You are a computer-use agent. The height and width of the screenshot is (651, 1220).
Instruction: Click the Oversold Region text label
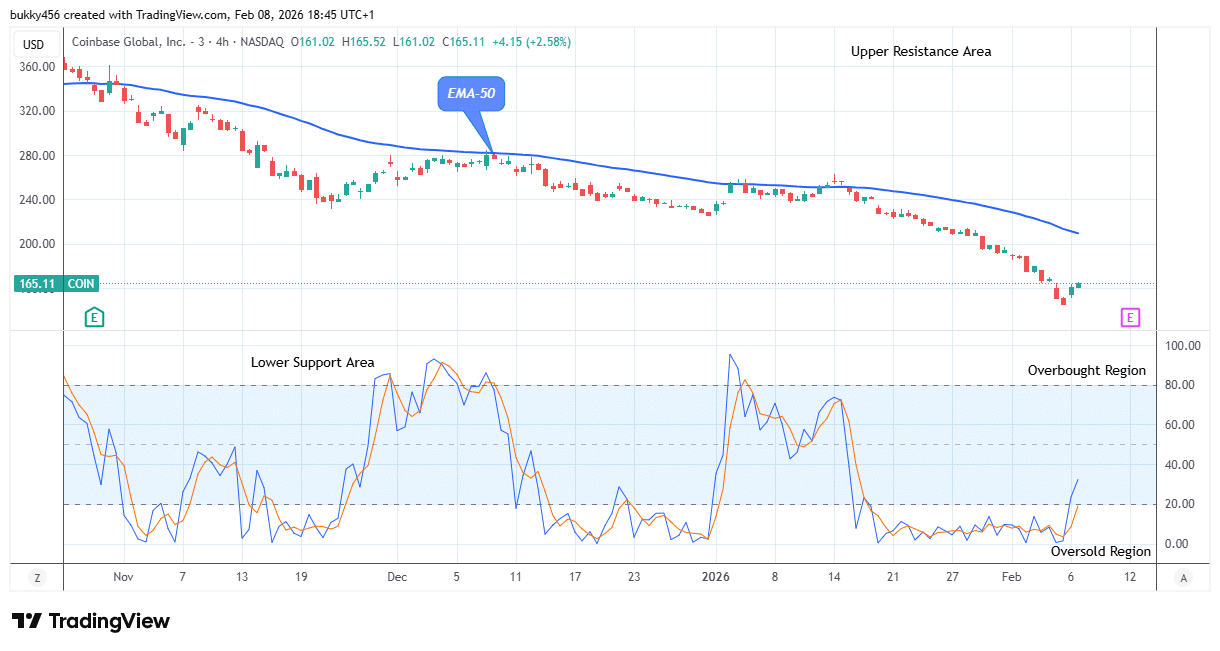point(1100,551)
